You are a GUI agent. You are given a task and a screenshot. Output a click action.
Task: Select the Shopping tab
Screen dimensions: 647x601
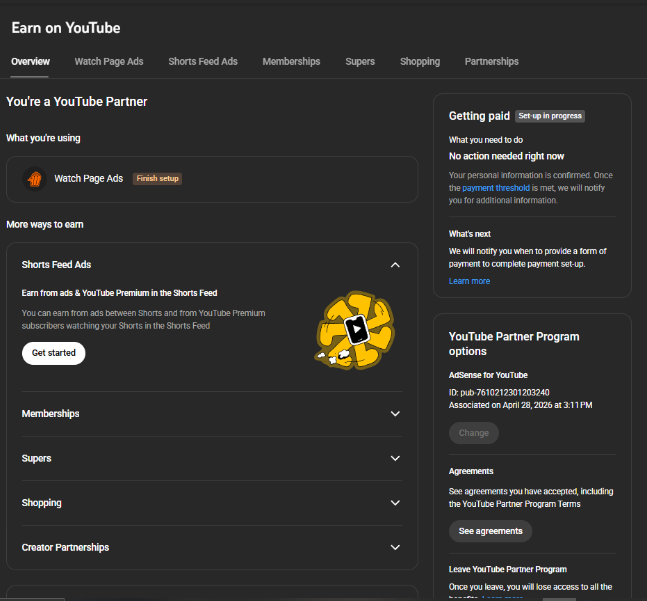click(x=420, y=62)
